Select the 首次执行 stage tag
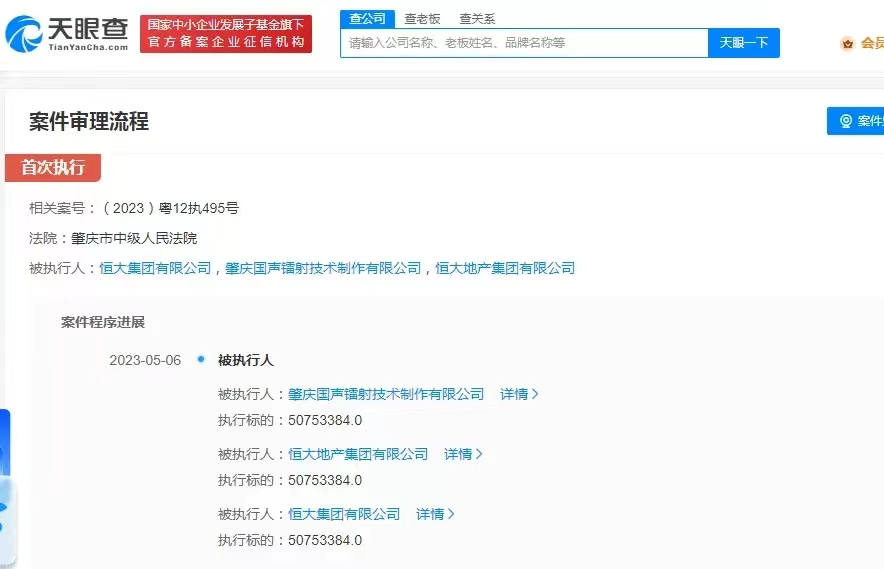Image resolution: width=884 pixels, height=569 pixels. pyautogui.click(x=53, y=167)
